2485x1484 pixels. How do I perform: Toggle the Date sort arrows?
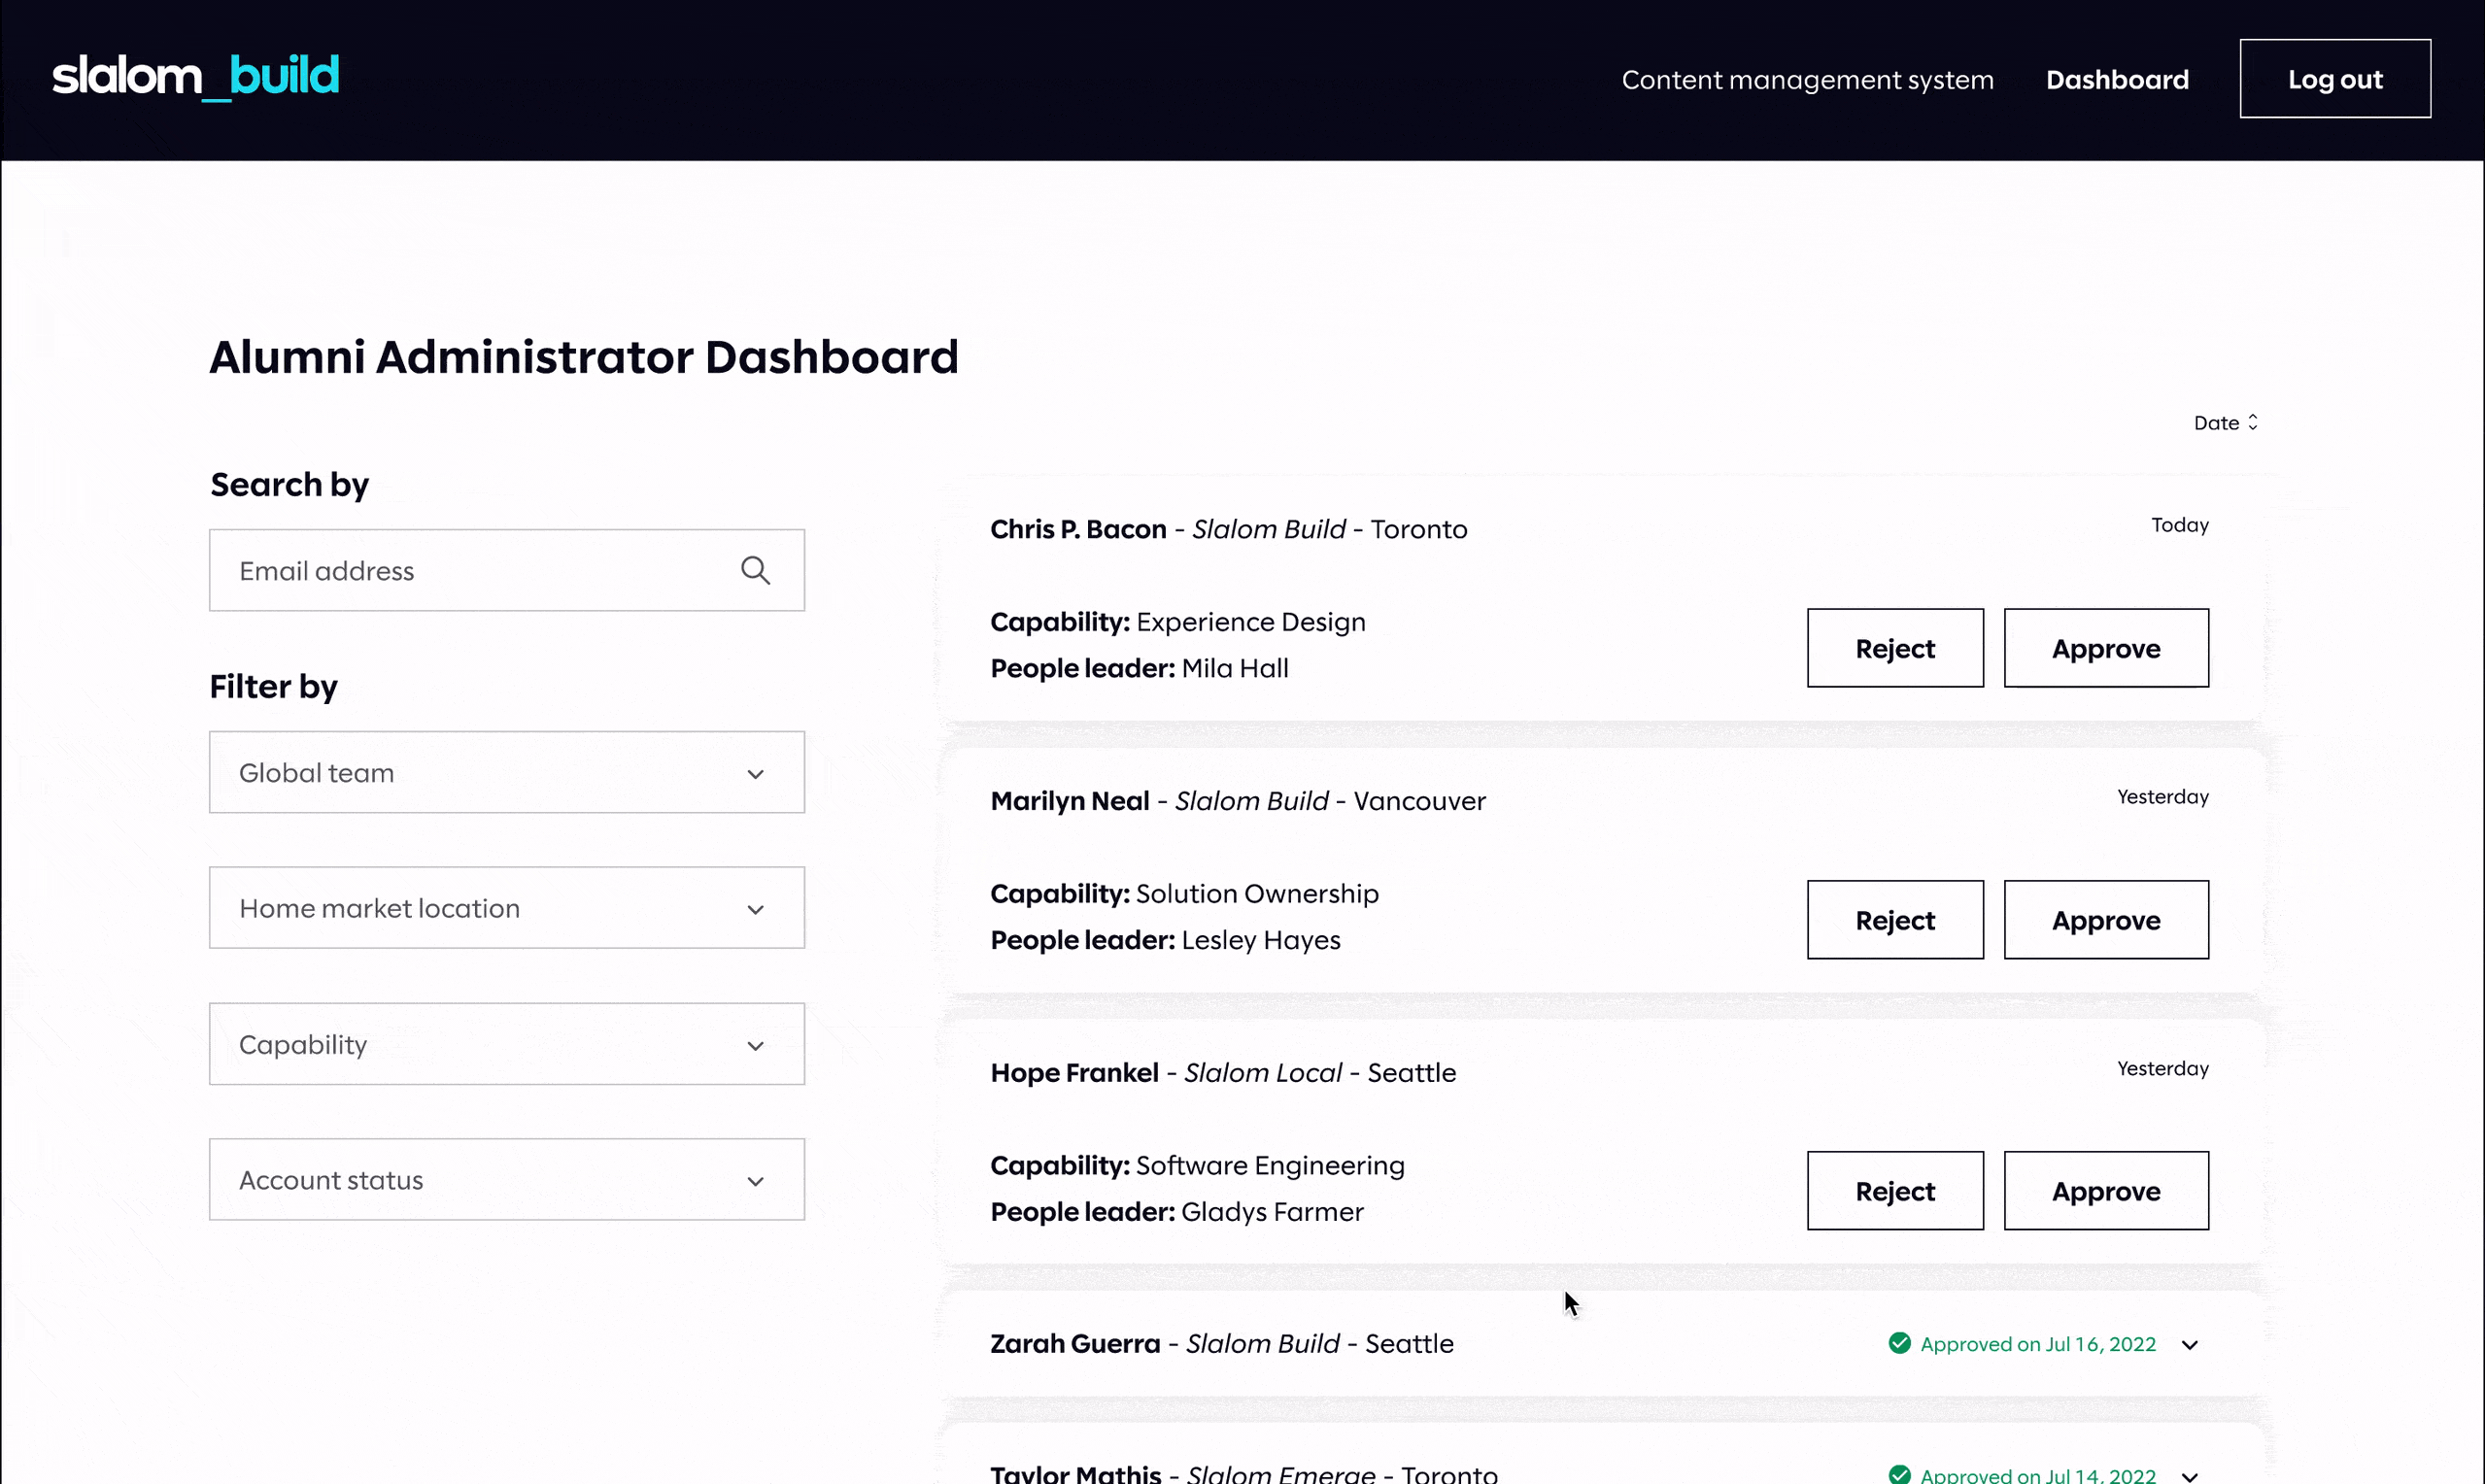2252,422
